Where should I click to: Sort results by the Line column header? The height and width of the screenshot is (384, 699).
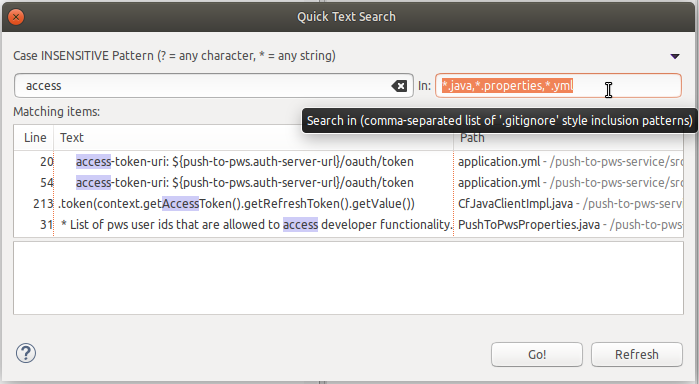click(x=34, y=138)
